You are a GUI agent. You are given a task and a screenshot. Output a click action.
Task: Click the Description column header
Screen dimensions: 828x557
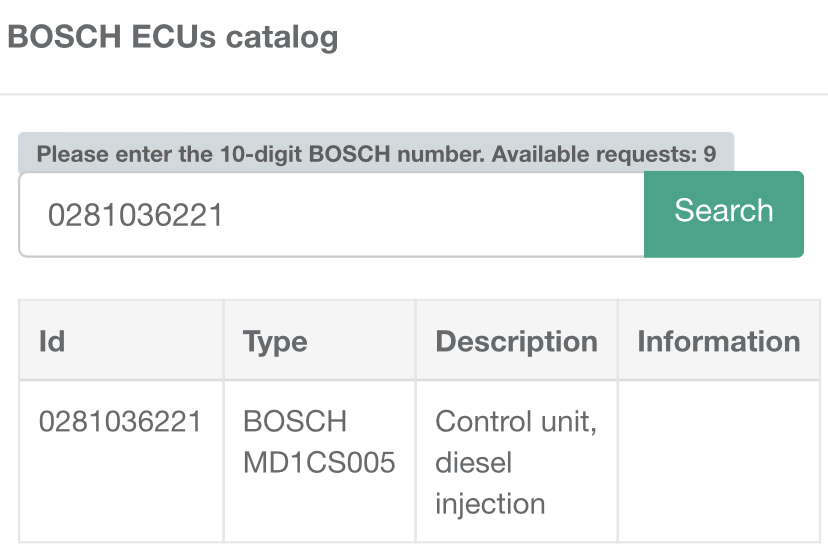[516, 341]
